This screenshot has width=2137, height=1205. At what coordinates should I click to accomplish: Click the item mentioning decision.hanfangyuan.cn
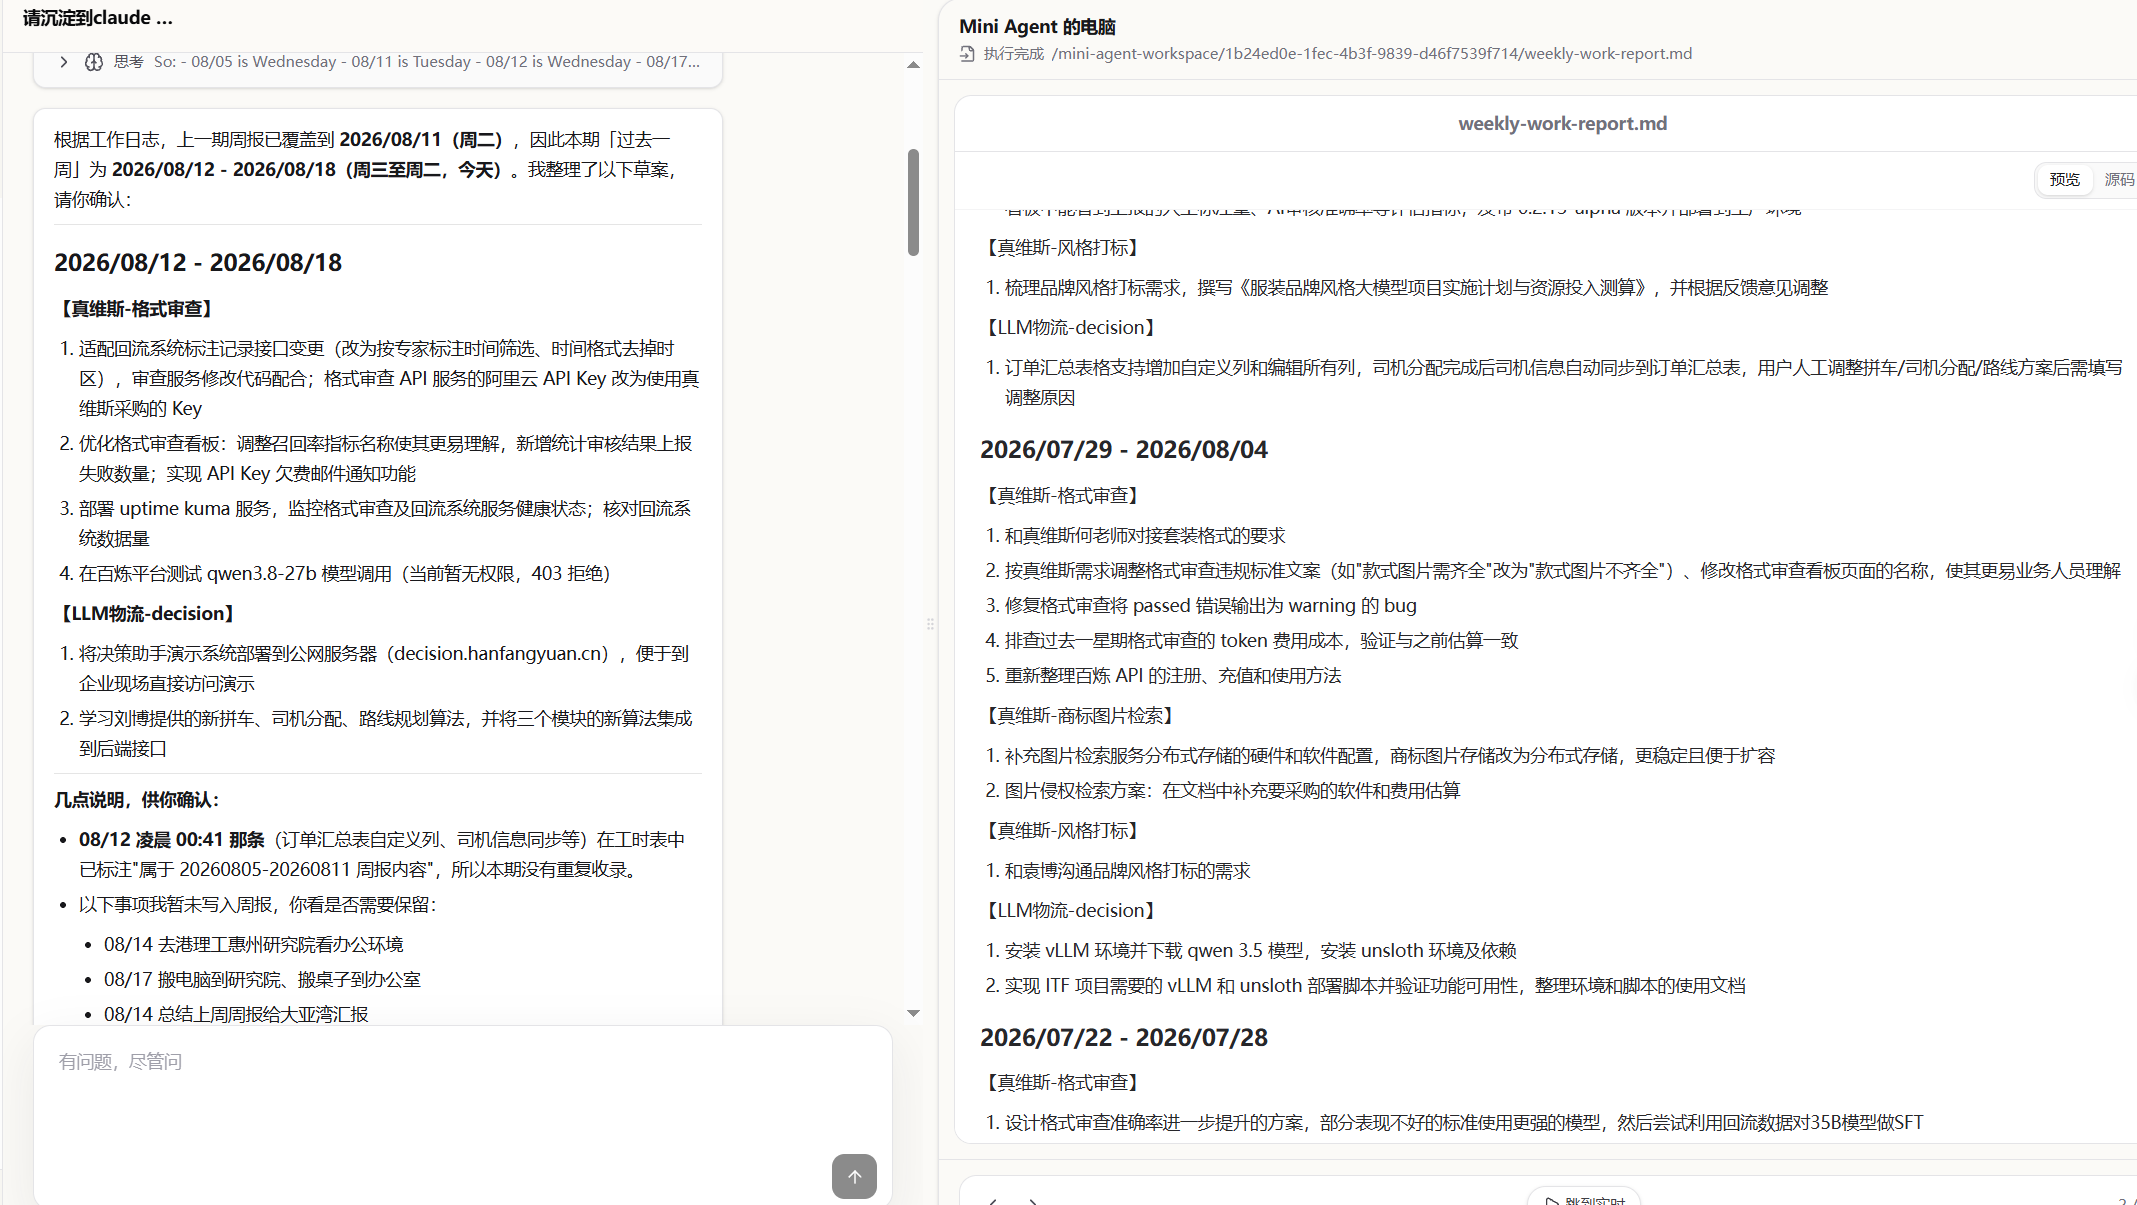[x=385, y=669]
